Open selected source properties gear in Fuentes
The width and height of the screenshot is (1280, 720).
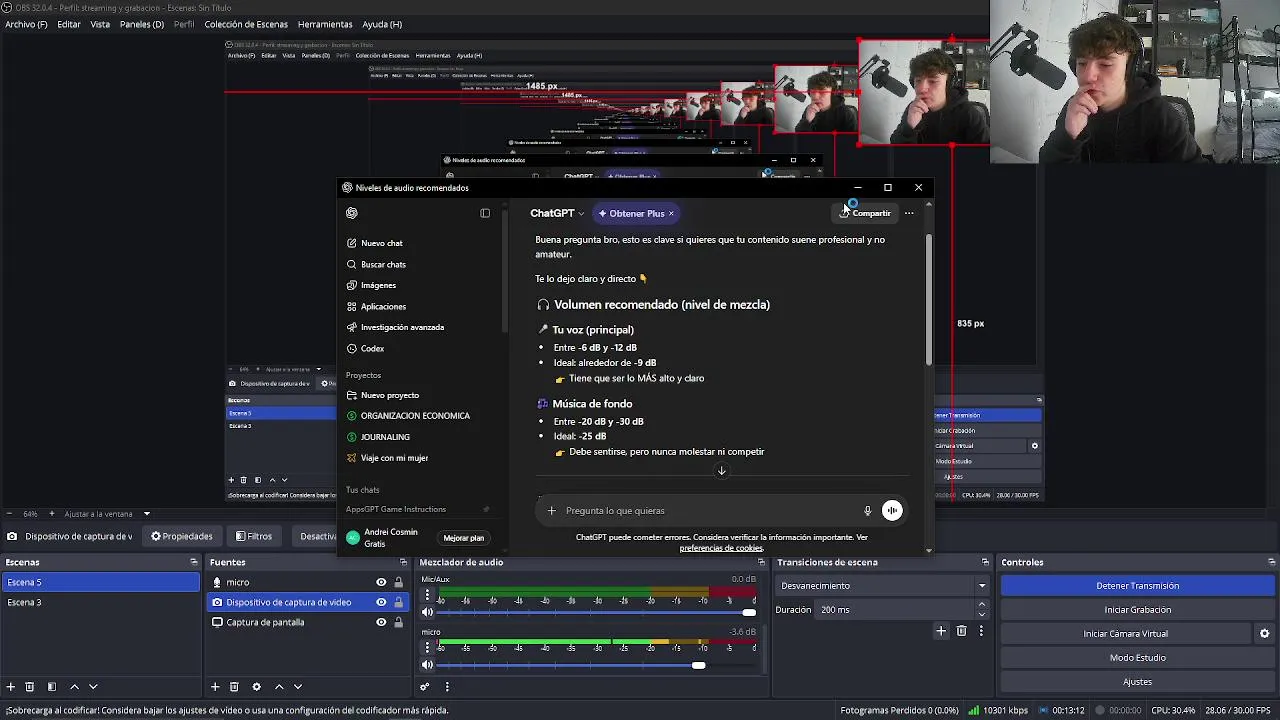[256, 687]
